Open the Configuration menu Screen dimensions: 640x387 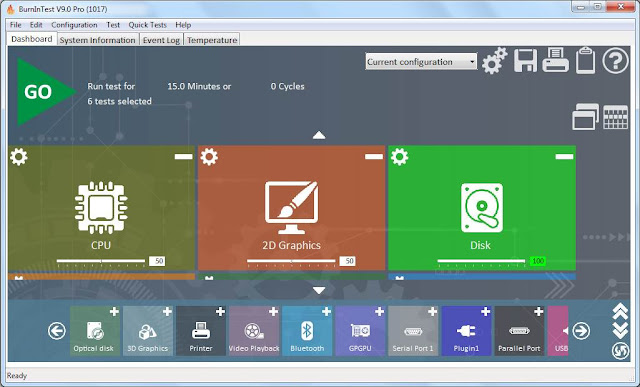pos(74,25)
